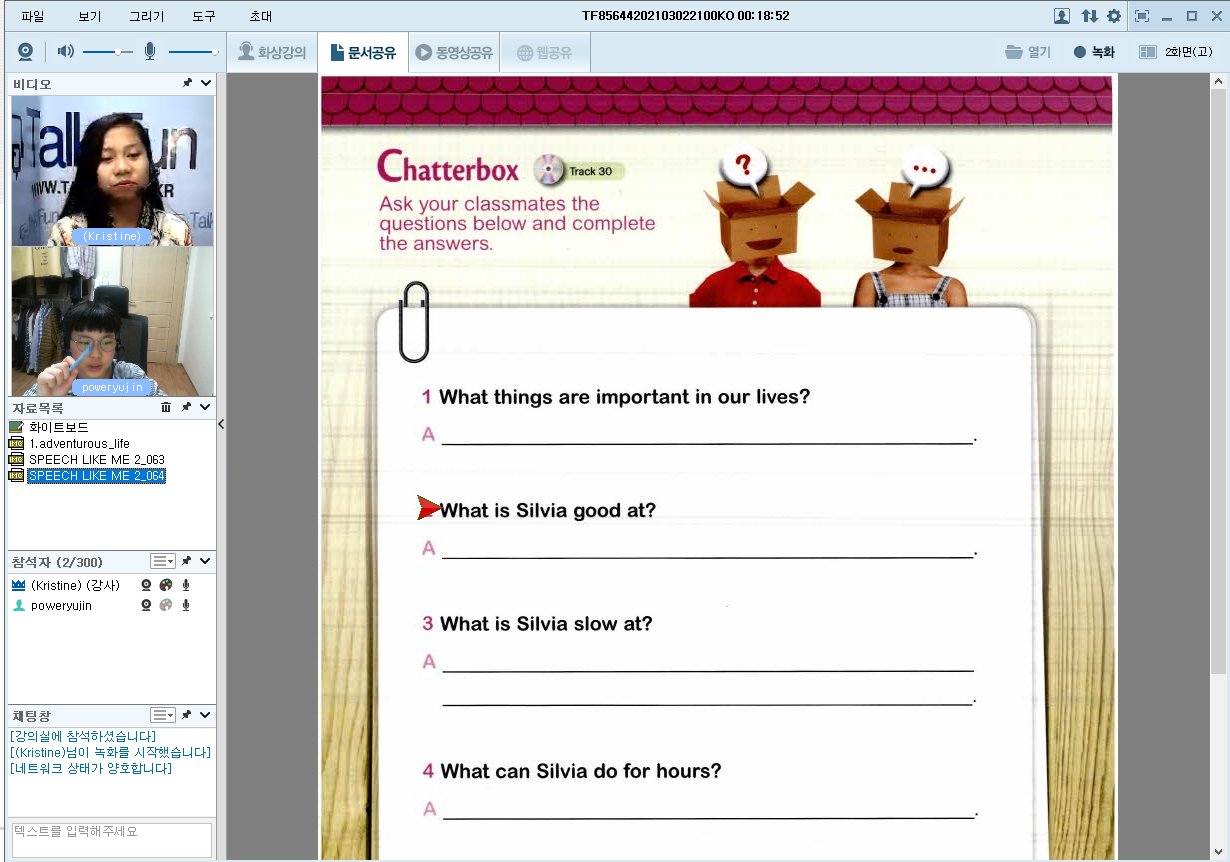This screenshot has height=862, width=1230.
Task: Switch to the 동영상공유 tab
Action: click(454, 53)
